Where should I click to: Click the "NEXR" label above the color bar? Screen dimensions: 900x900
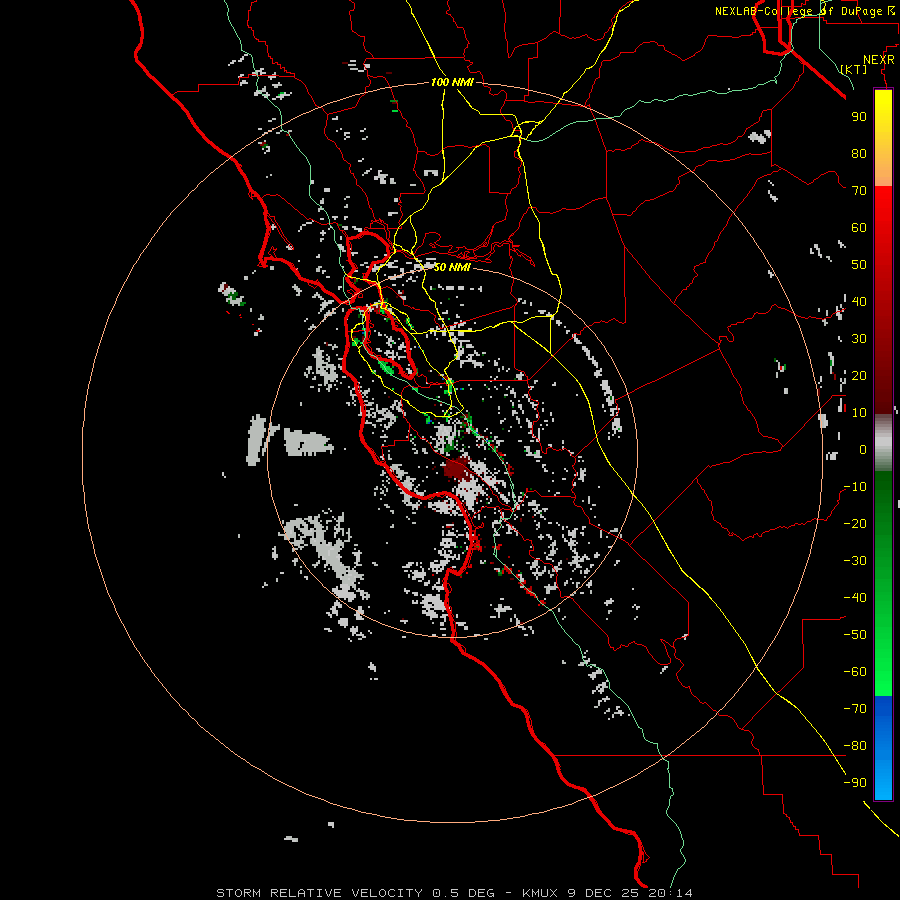879,60
